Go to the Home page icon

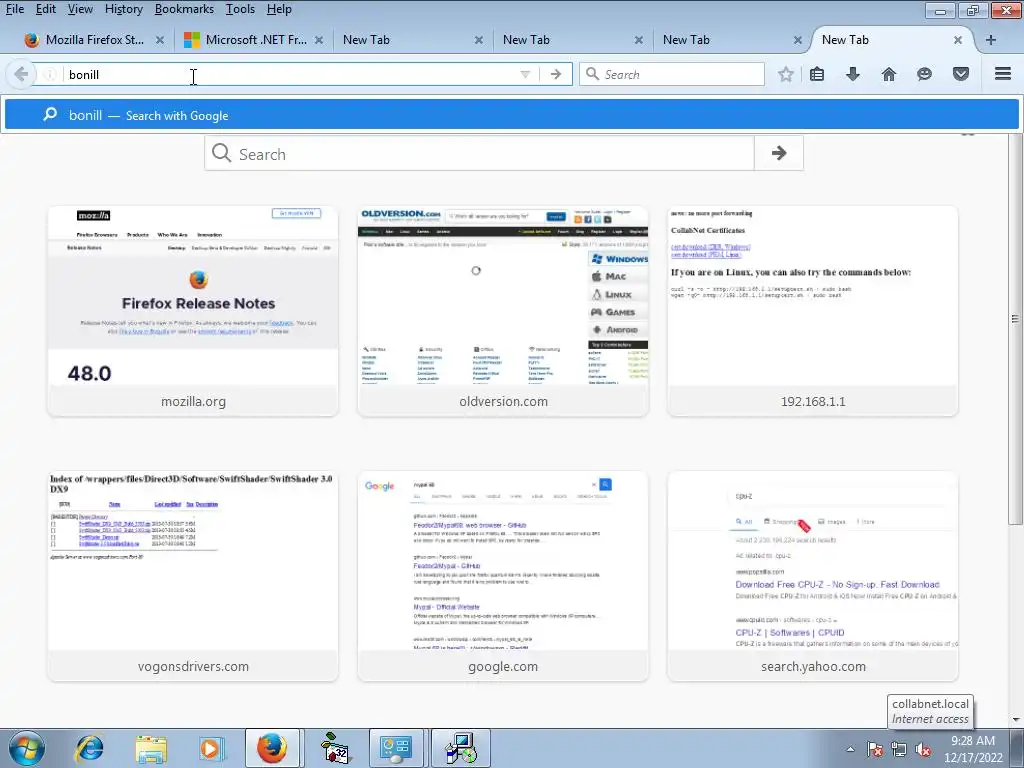tap(889, 74)
